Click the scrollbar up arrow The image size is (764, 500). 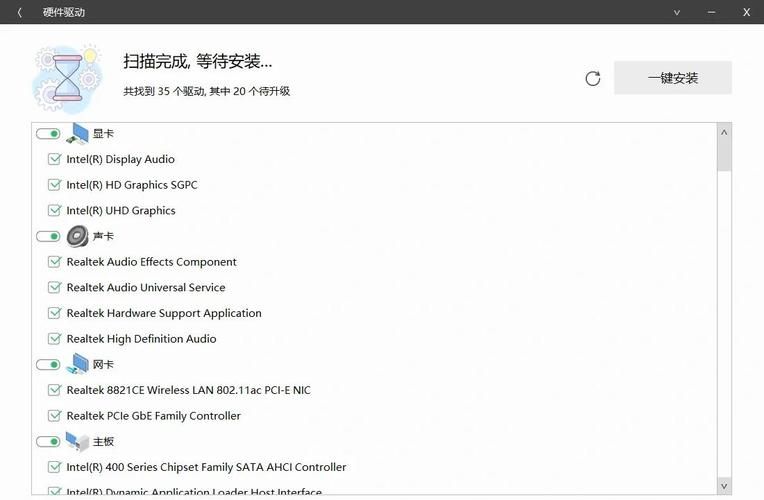click(x=724, y=132)
